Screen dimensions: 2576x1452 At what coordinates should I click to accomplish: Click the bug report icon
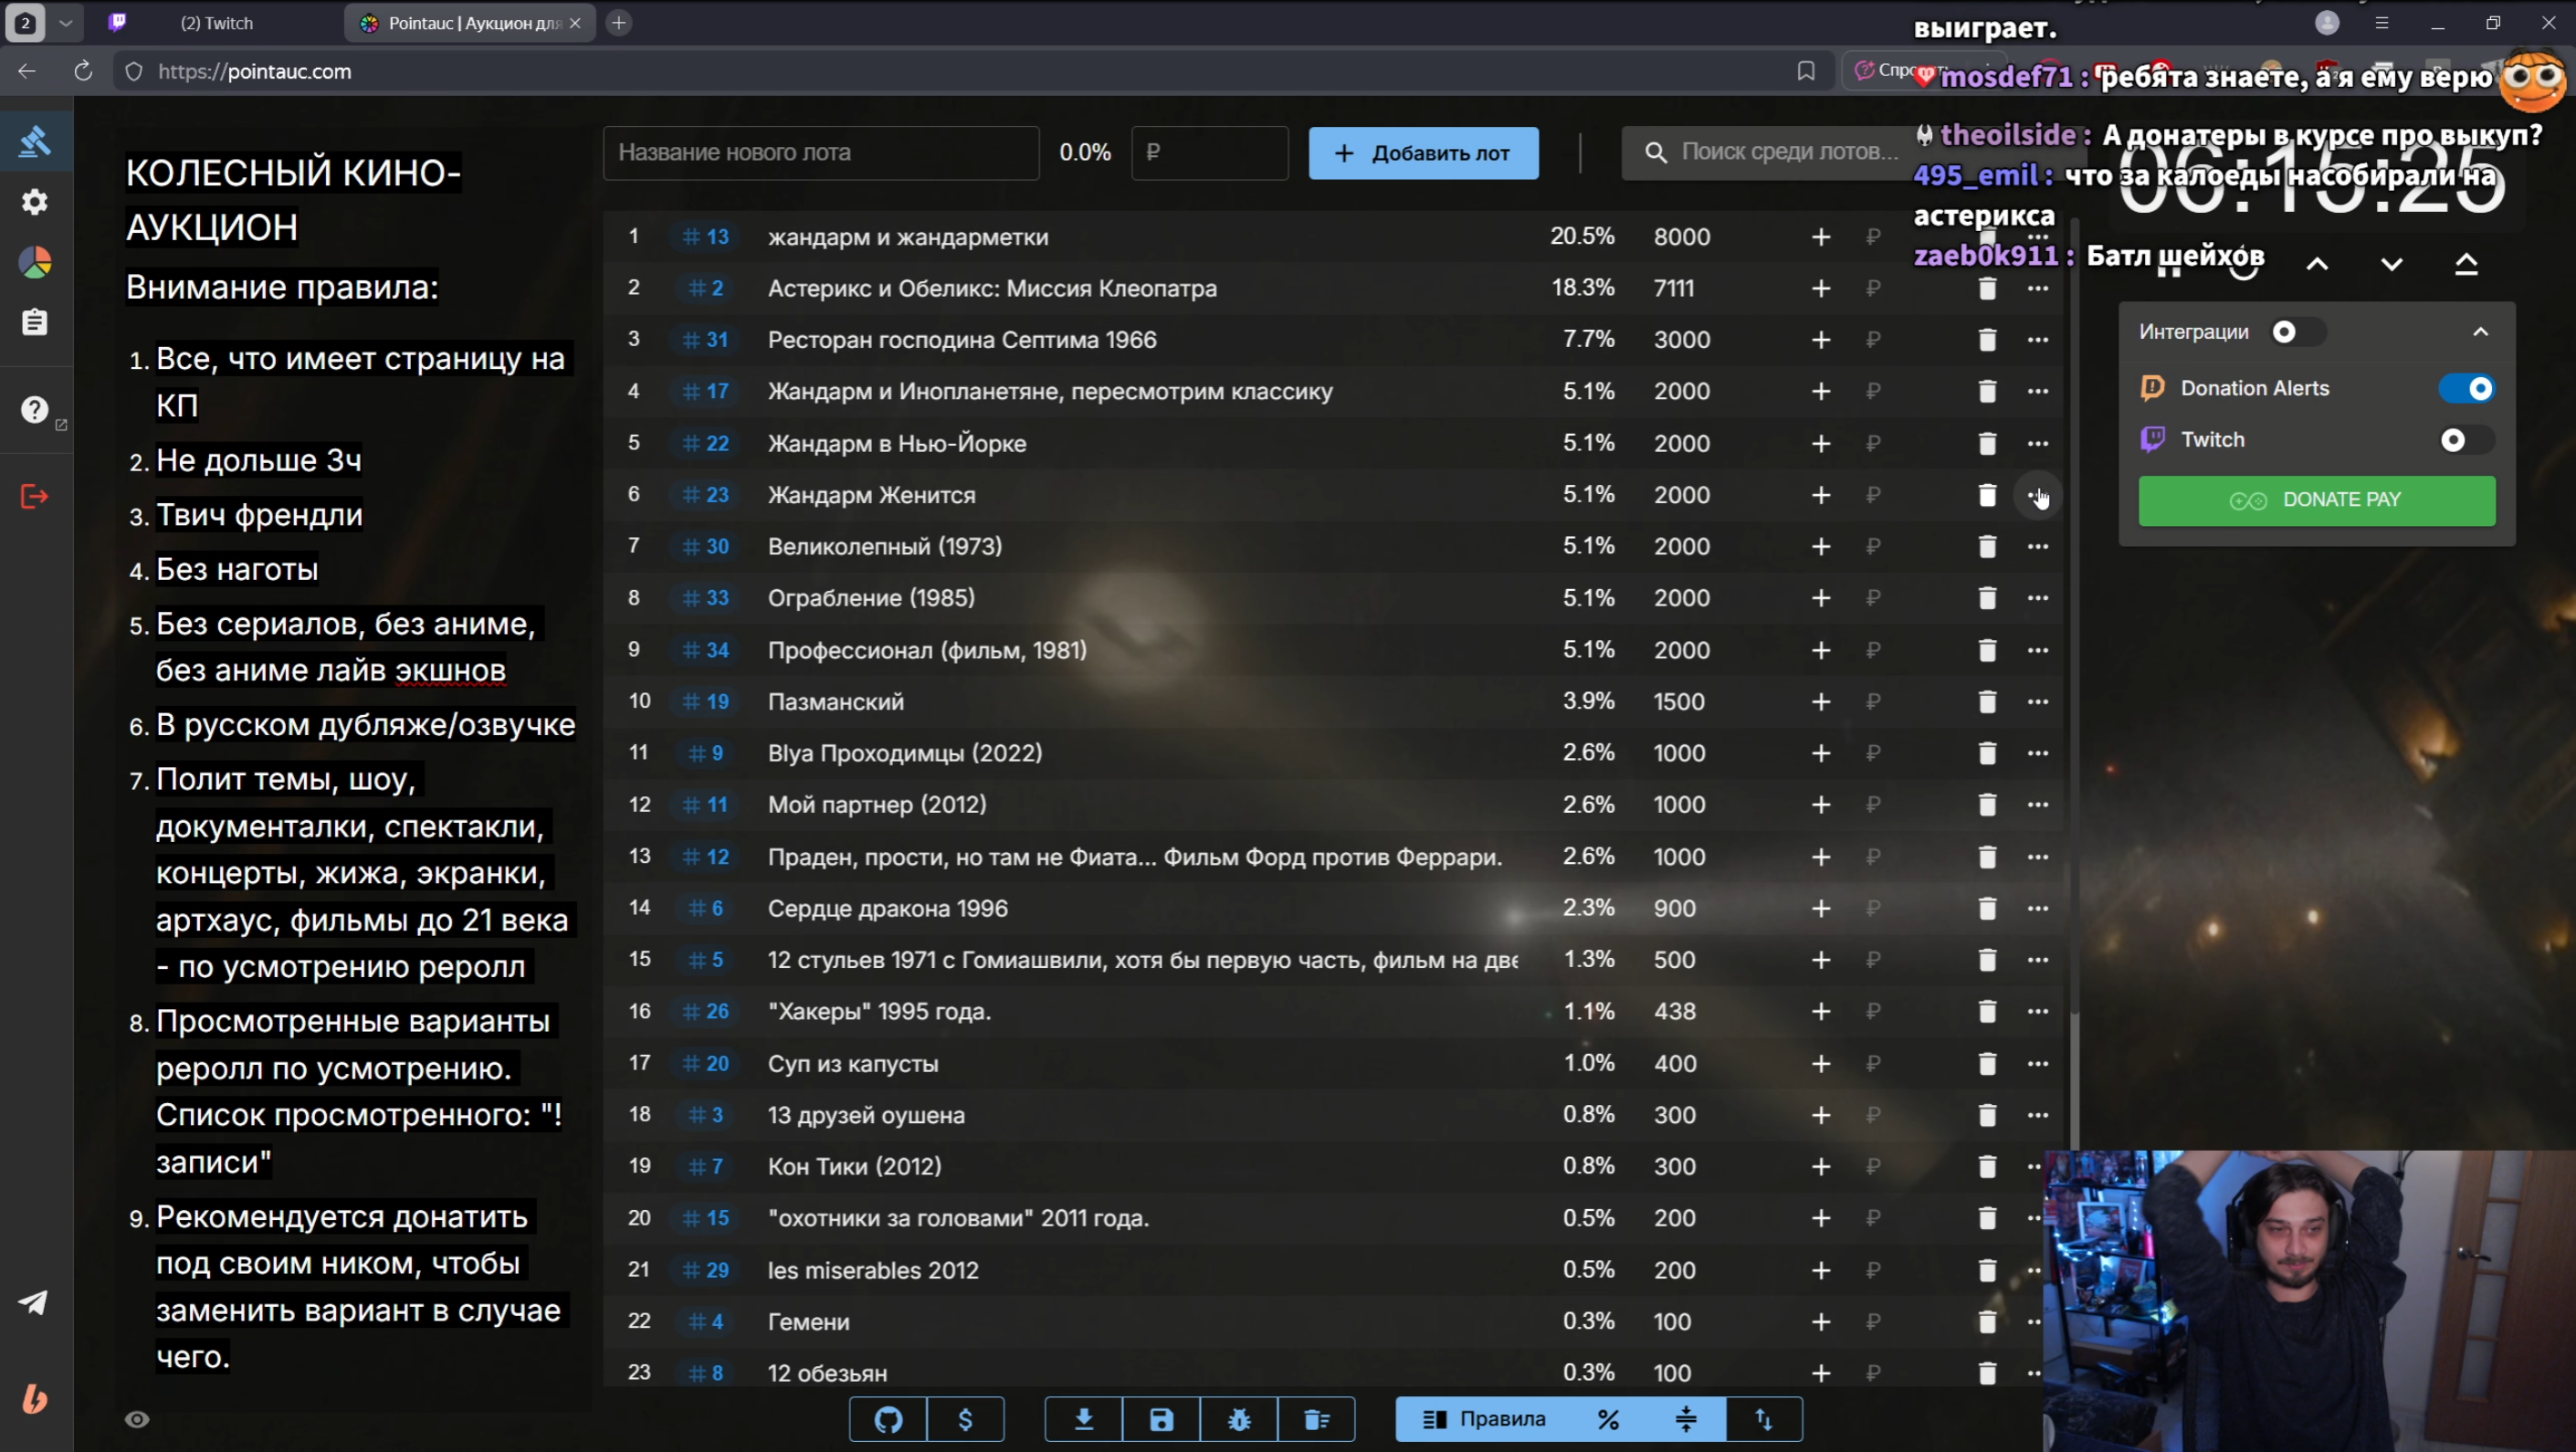[x=1239, y=1419]
